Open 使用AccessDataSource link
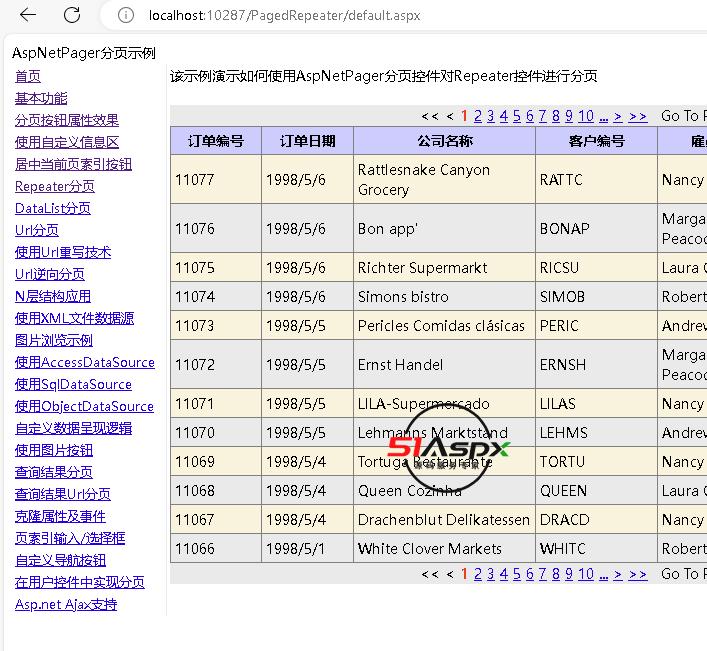 click(x=84, y=362)
